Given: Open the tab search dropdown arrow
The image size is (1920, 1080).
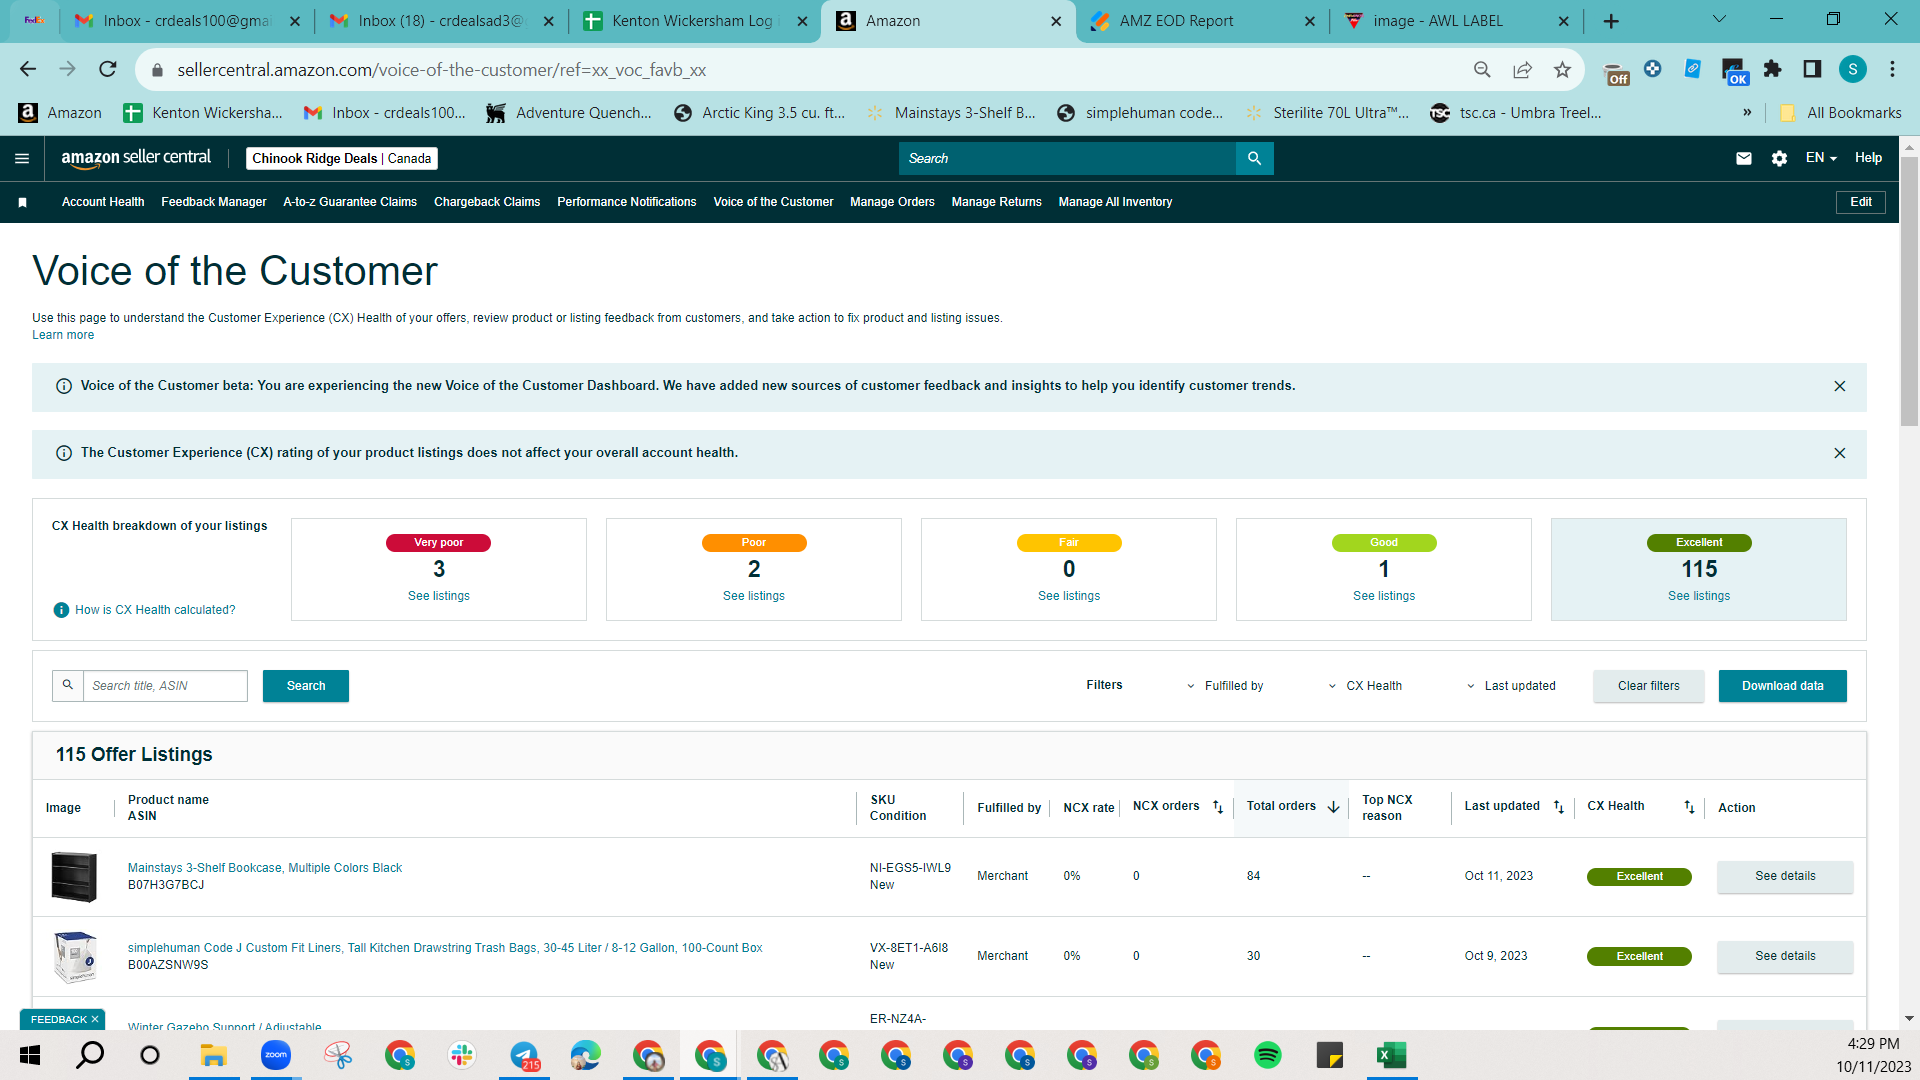Looking at the screenshot, I should click(1719, 20).
